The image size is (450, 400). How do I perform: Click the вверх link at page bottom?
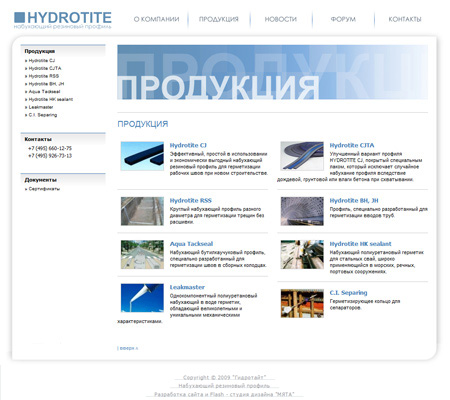[128, 348]
